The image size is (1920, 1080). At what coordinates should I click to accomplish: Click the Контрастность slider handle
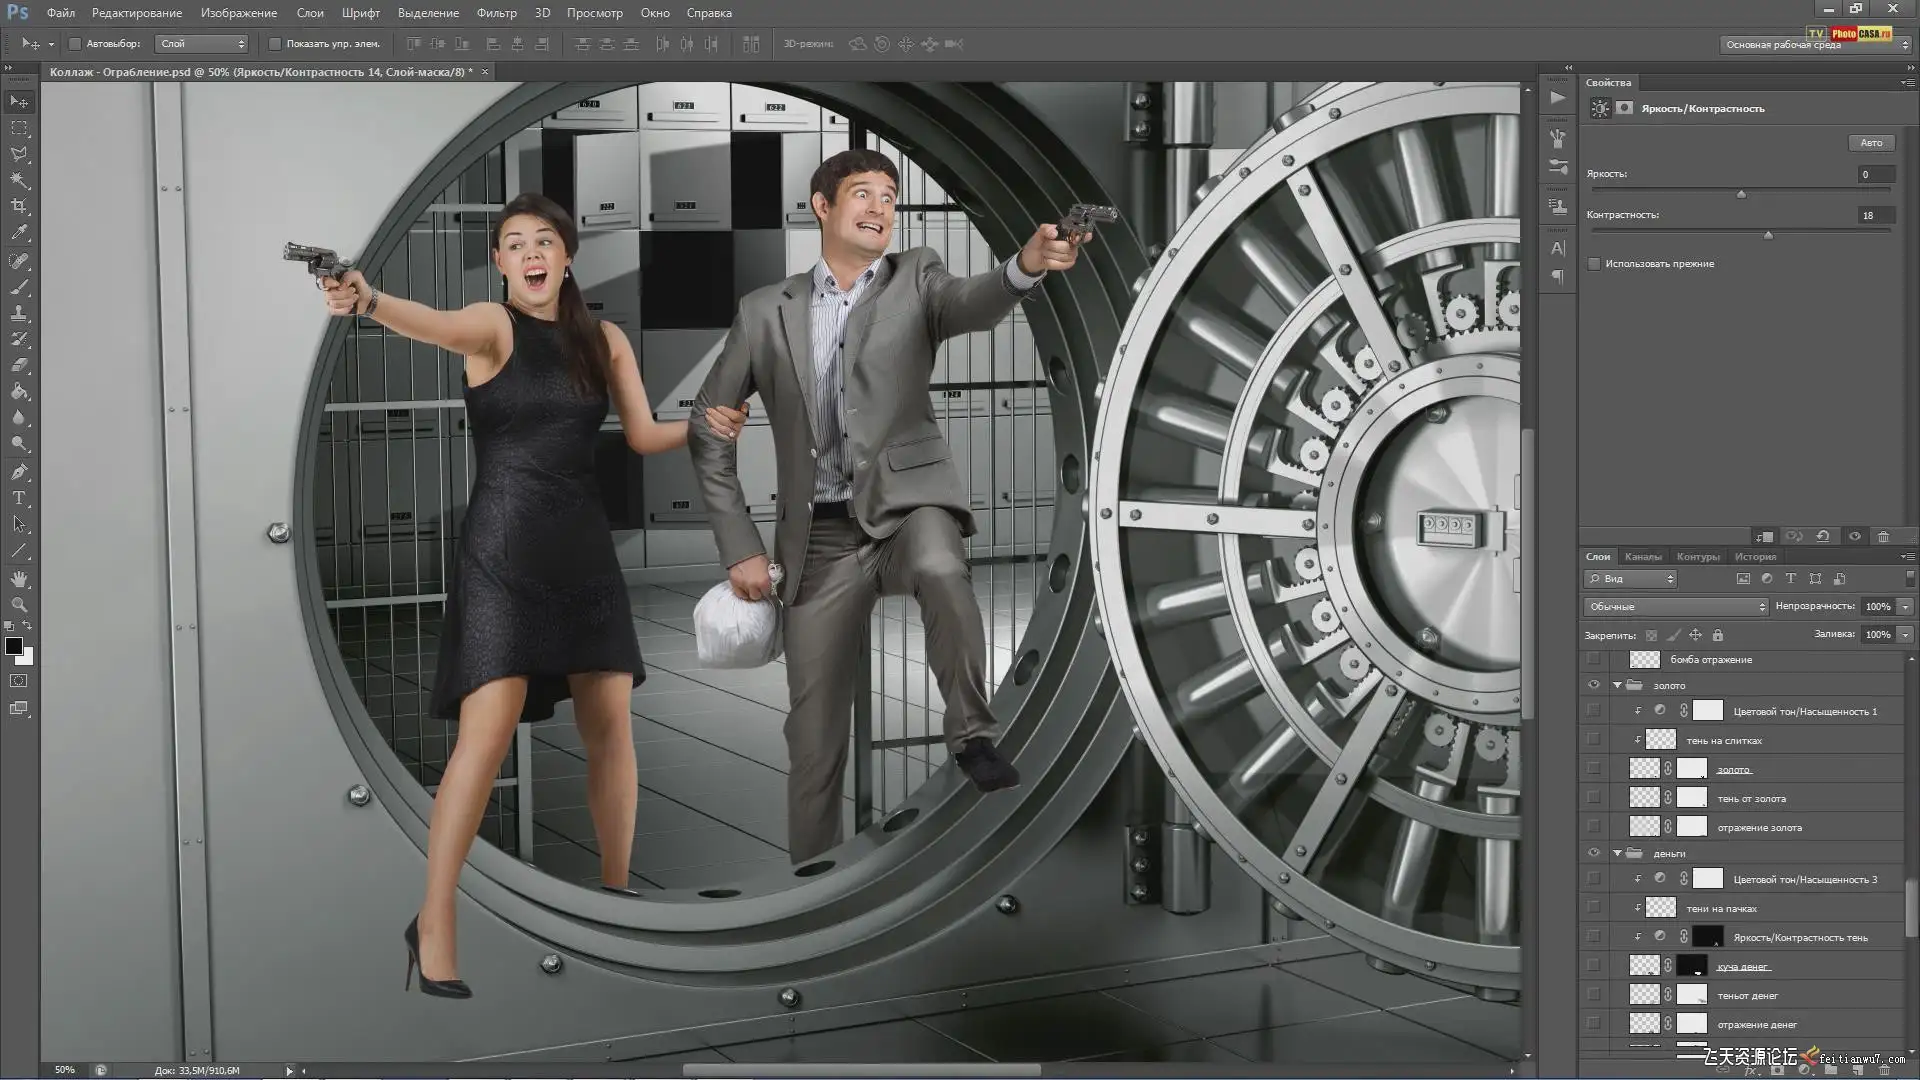(1768, 235)
